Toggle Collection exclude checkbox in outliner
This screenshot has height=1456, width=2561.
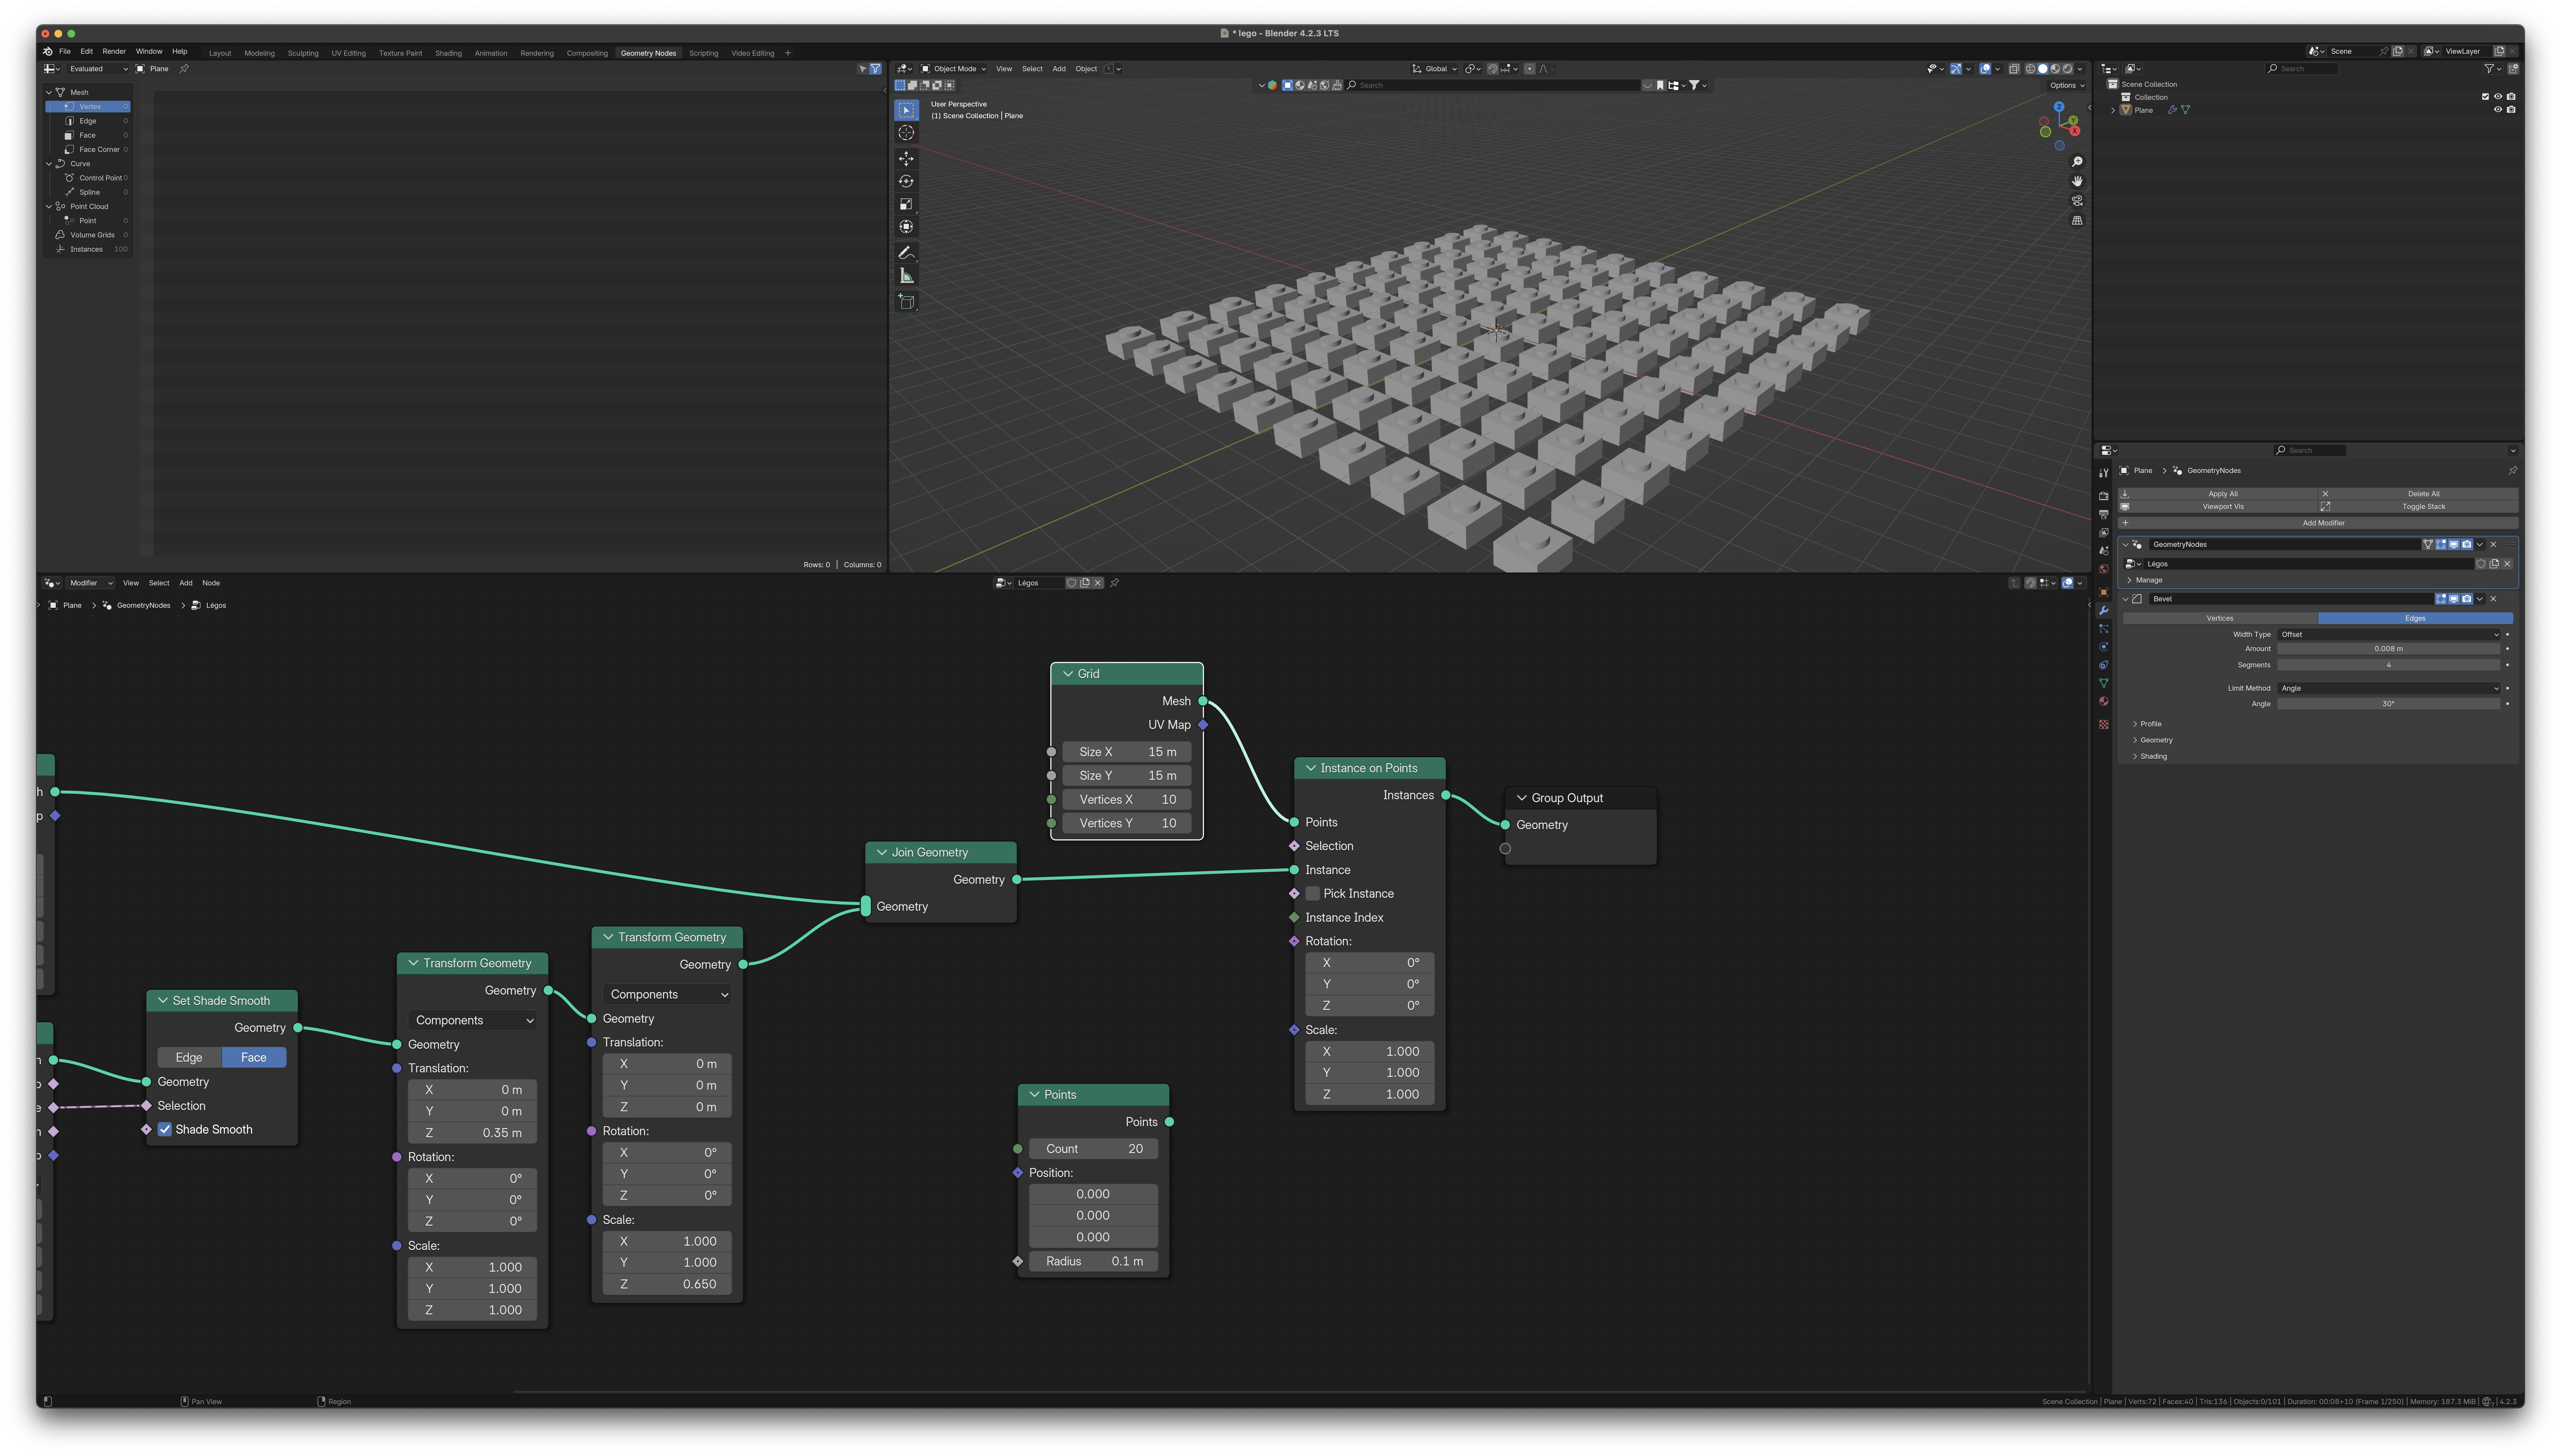pyautogui.click(x=2485, y=97)
